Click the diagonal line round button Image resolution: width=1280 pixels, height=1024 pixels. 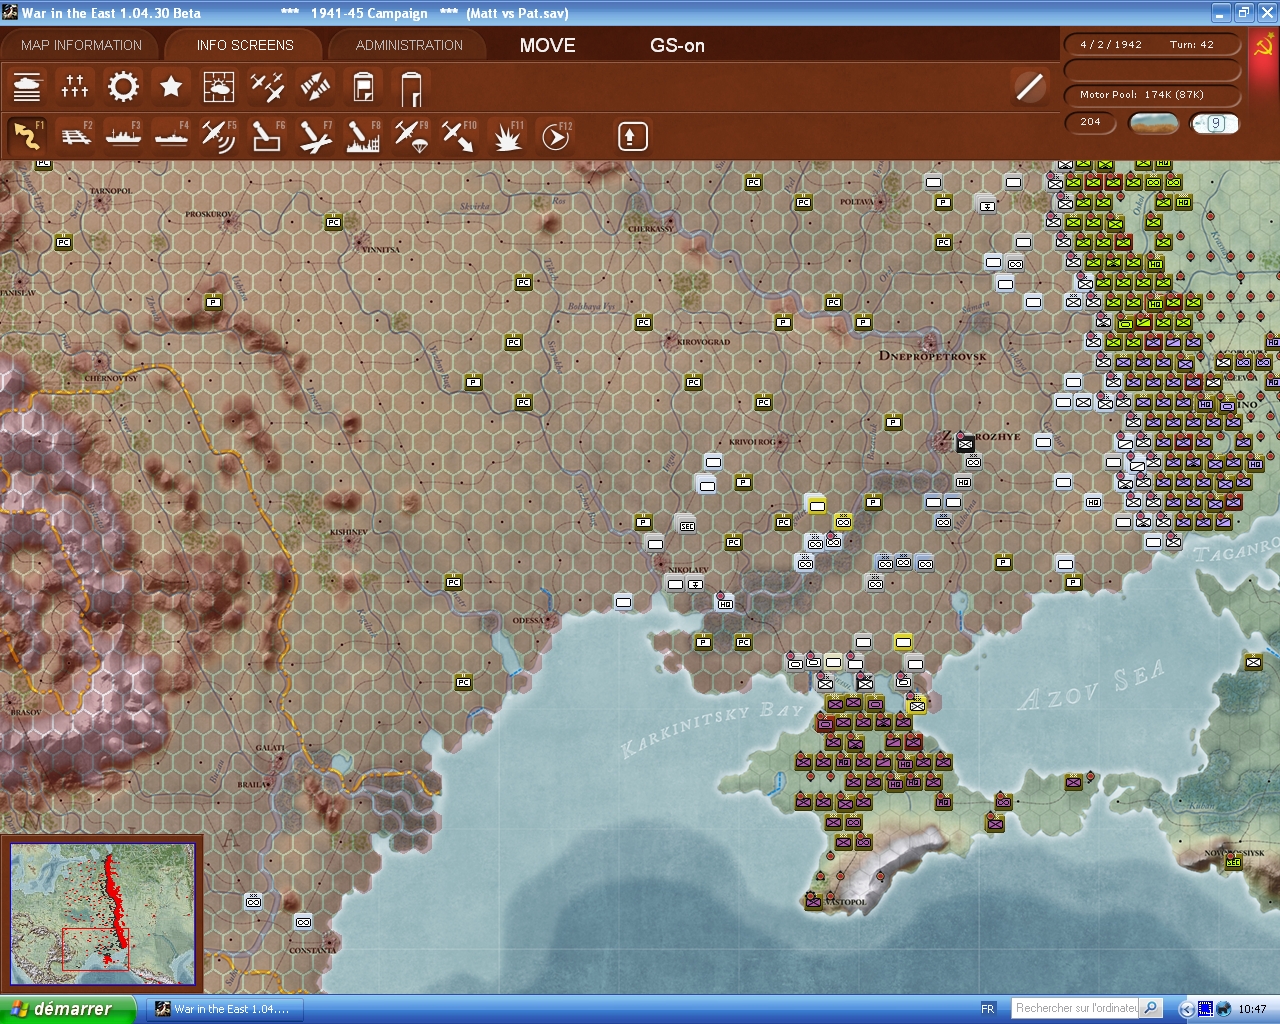click(1029, 87)
